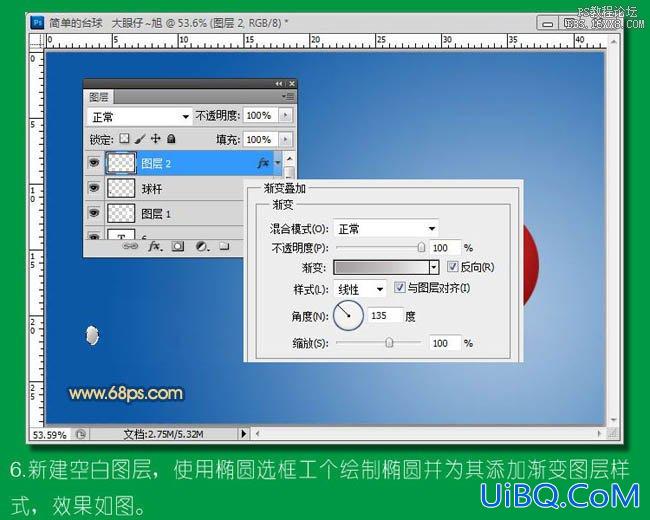
Task: Click the white cue ball on canvas
Action: point(92,335)
